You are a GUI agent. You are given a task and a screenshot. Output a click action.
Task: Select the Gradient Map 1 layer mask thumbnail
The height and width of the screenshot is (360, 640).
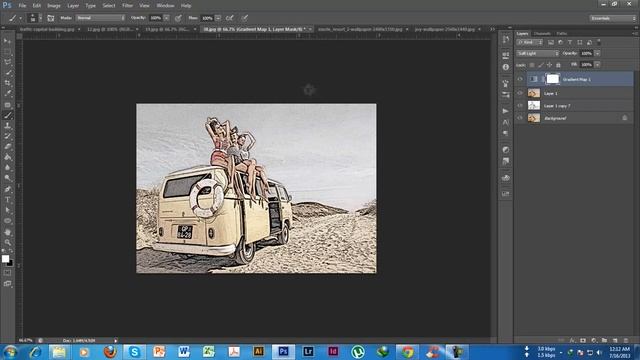(553, 79)
